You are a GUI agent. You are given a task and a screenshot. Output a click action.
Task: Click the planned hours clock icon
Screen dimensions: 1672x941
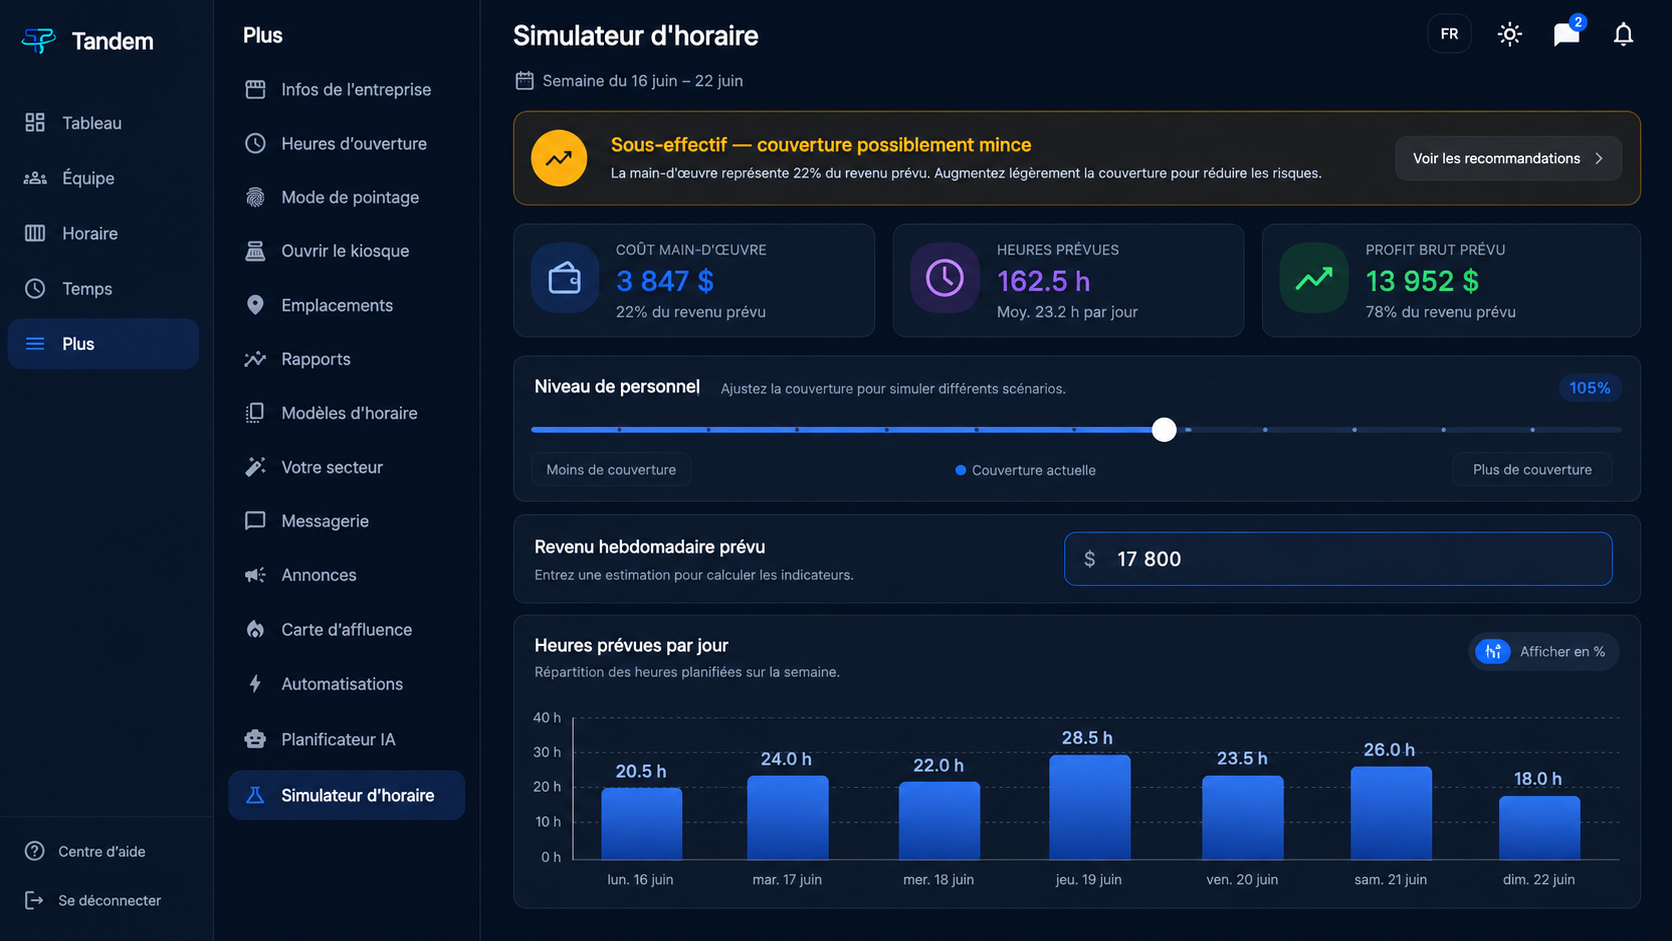point(944,278)
